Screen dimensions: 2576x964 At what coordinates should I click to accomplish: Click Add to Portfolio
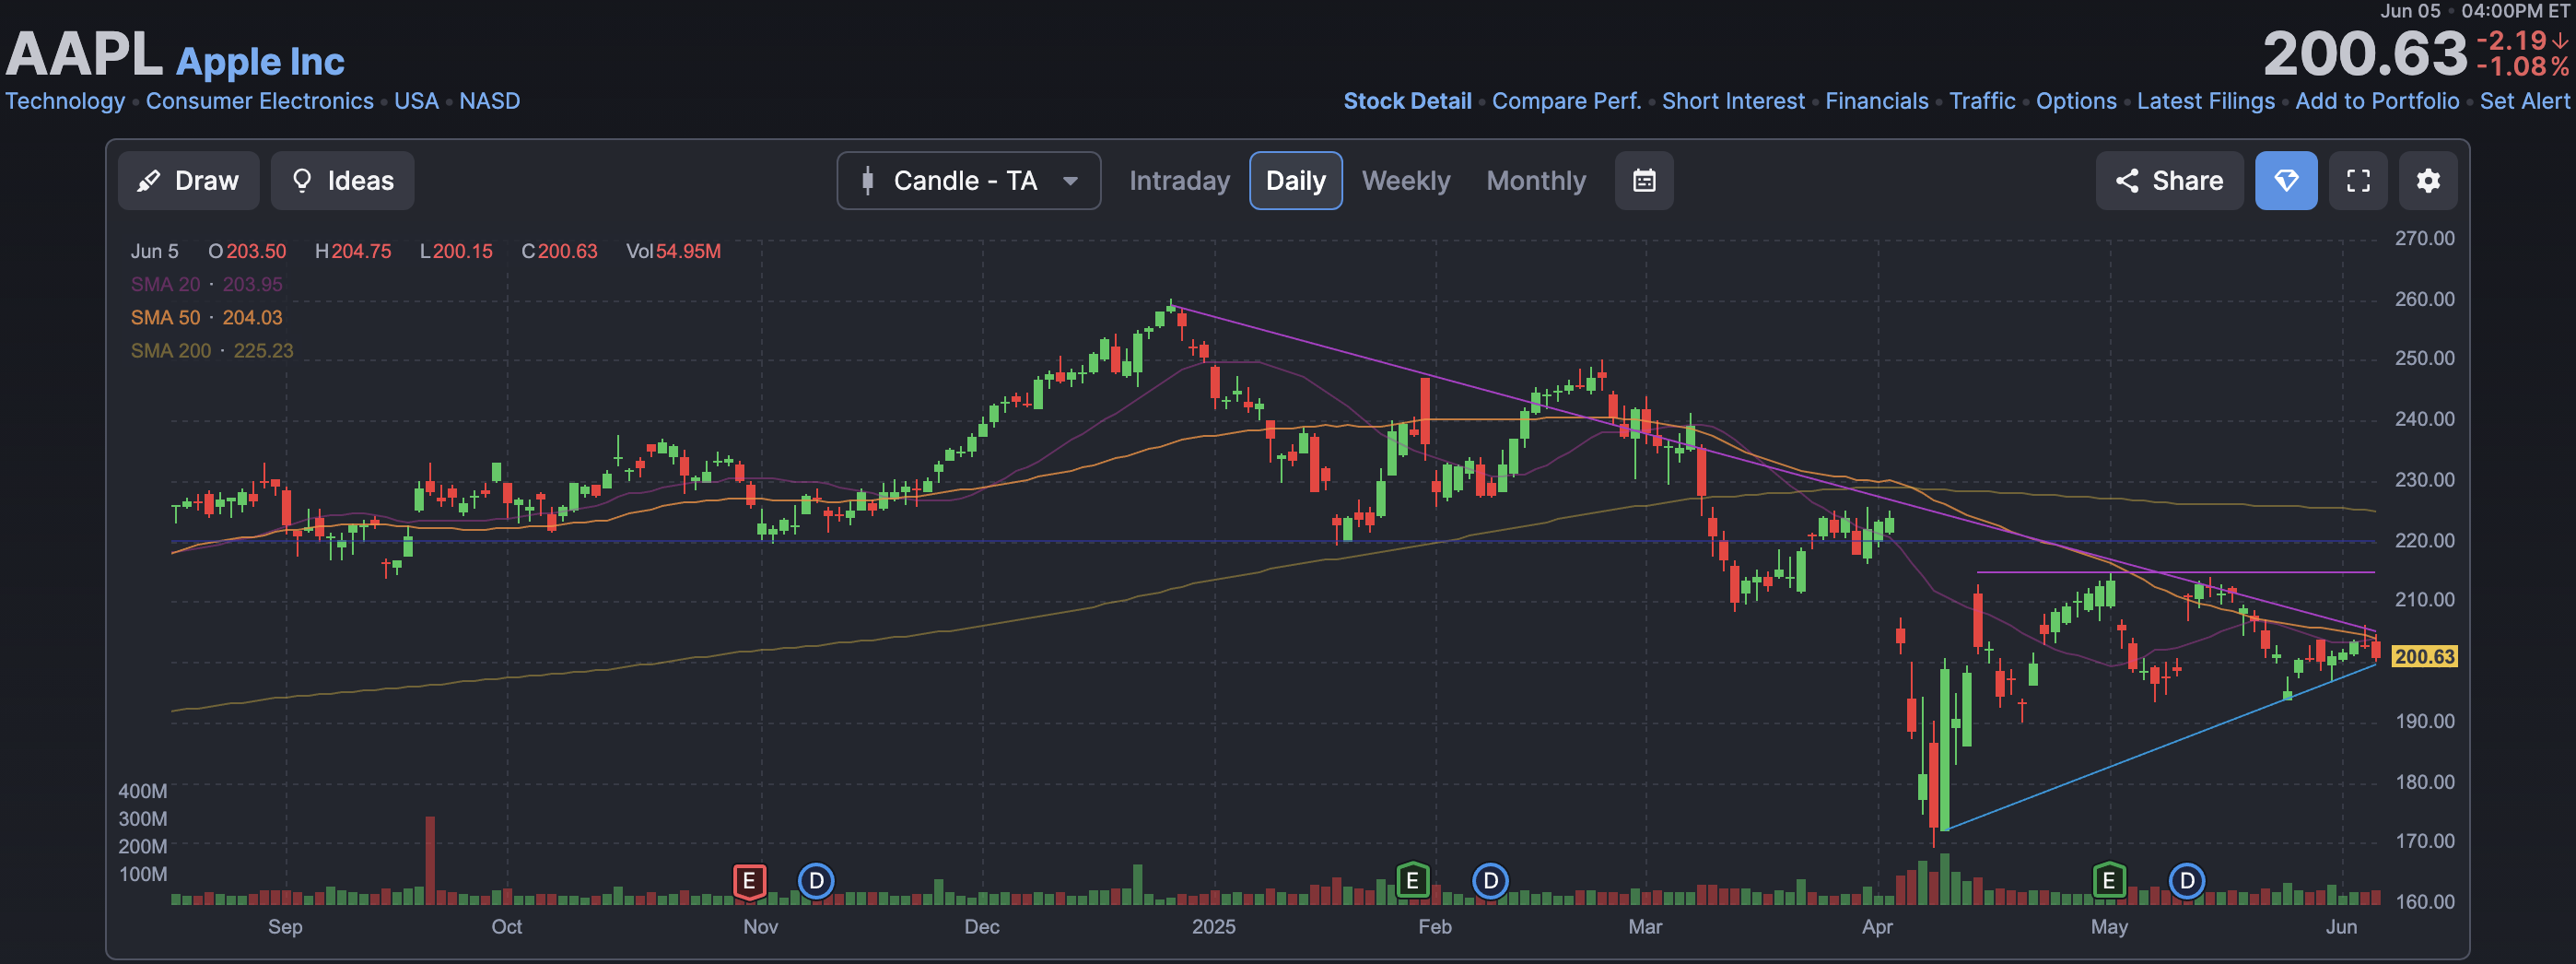[x=2377, y=101]
